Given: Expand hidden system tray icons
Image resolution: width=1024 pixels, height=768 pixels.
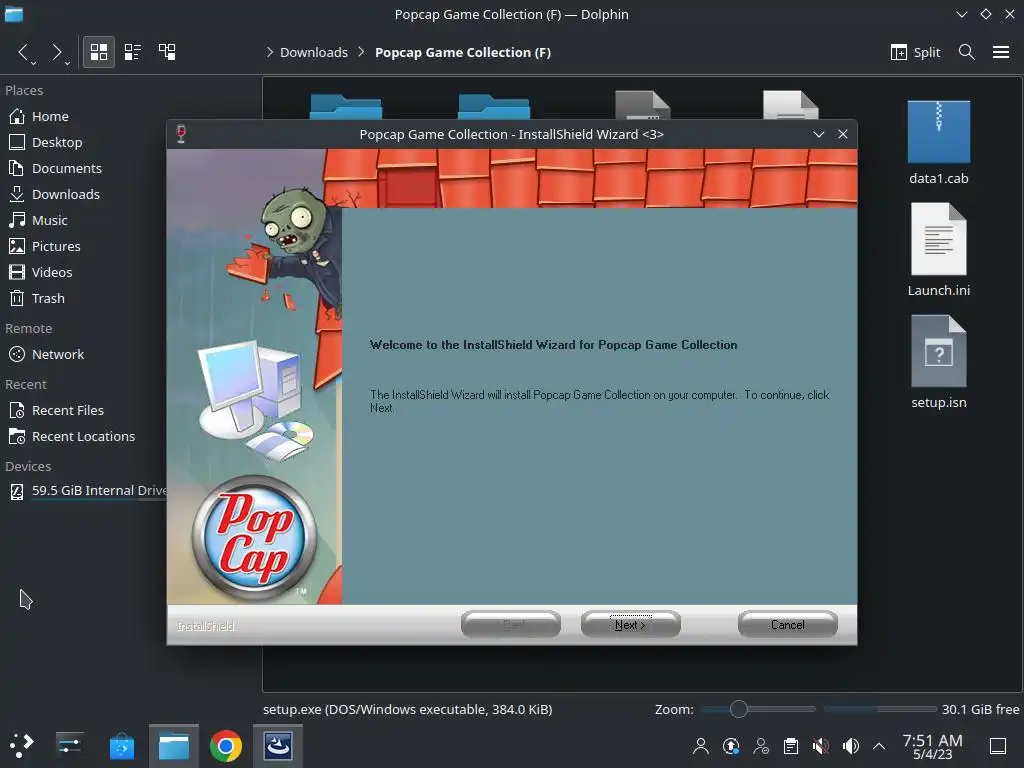Looking at the screenshot, I should (879, 746).
